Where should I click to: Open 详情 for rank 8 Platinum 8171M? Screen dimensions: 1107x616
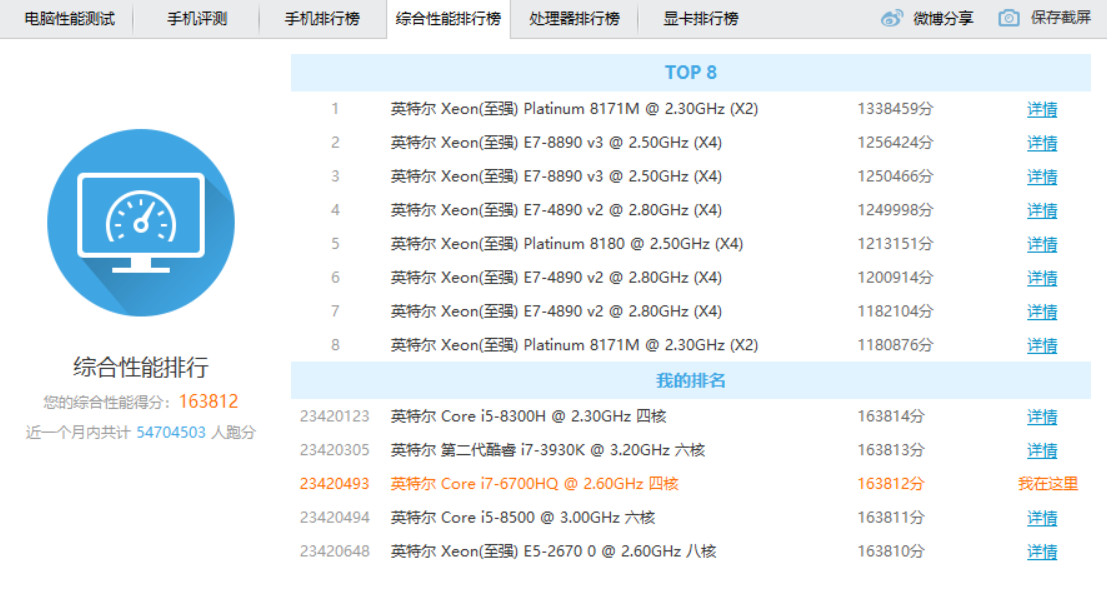click(x=1042, y=346)
